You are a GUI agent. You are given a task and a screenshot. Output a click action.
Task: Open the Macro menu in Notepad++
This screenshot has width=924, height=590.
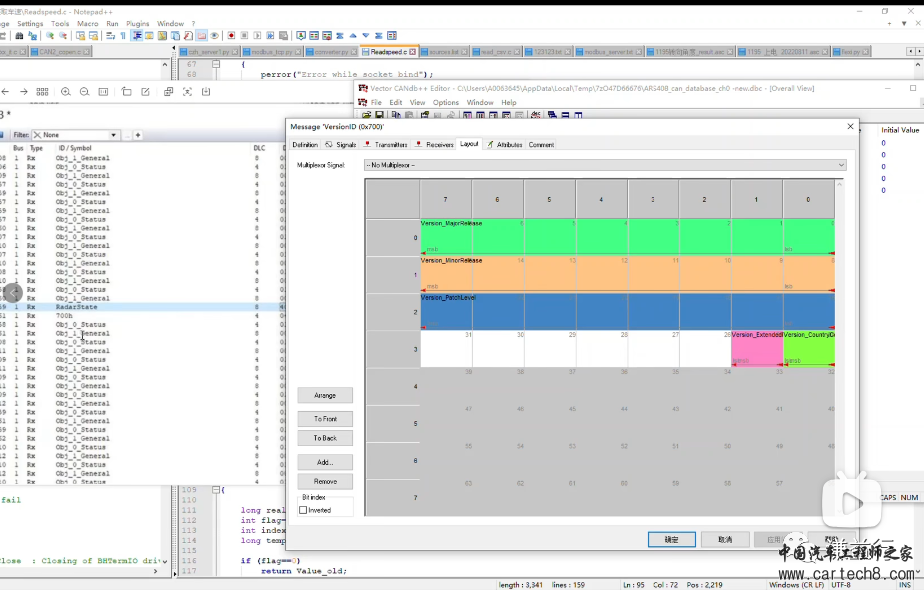click(88, 24)
